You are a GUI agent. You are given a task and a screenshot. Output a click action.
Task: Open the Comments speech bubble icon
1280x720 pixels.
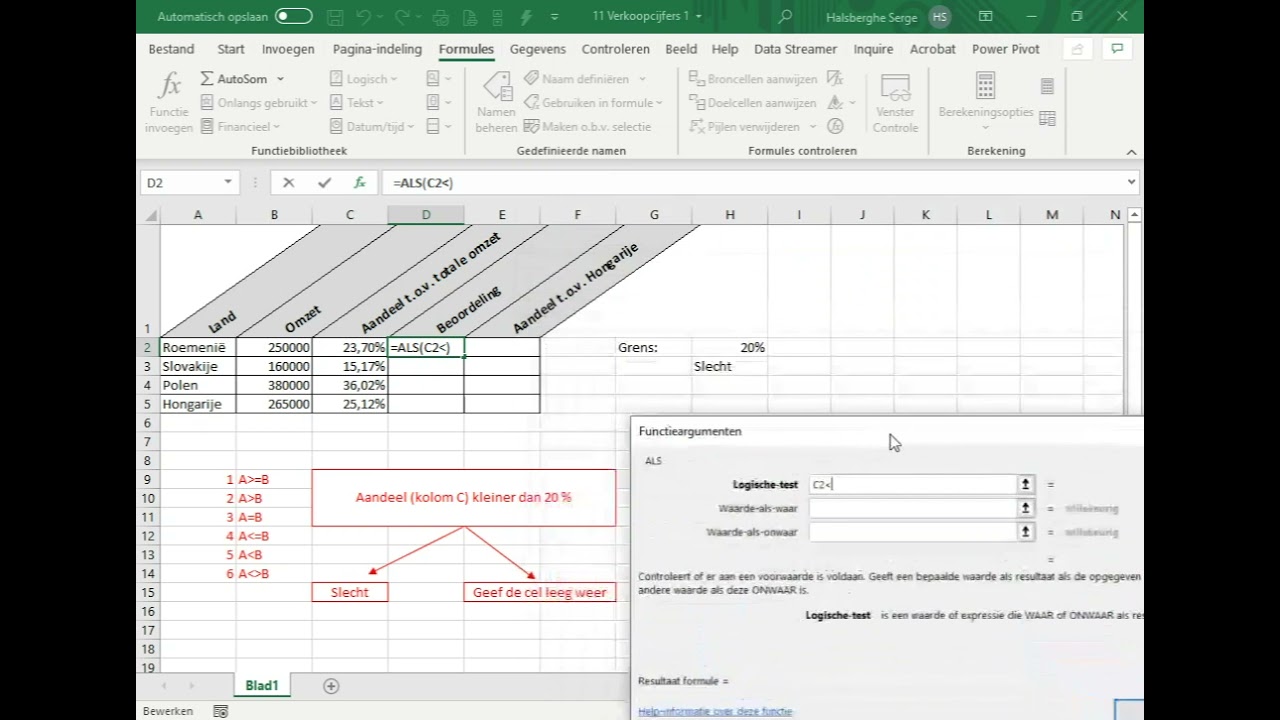[x=1117, y=49]
